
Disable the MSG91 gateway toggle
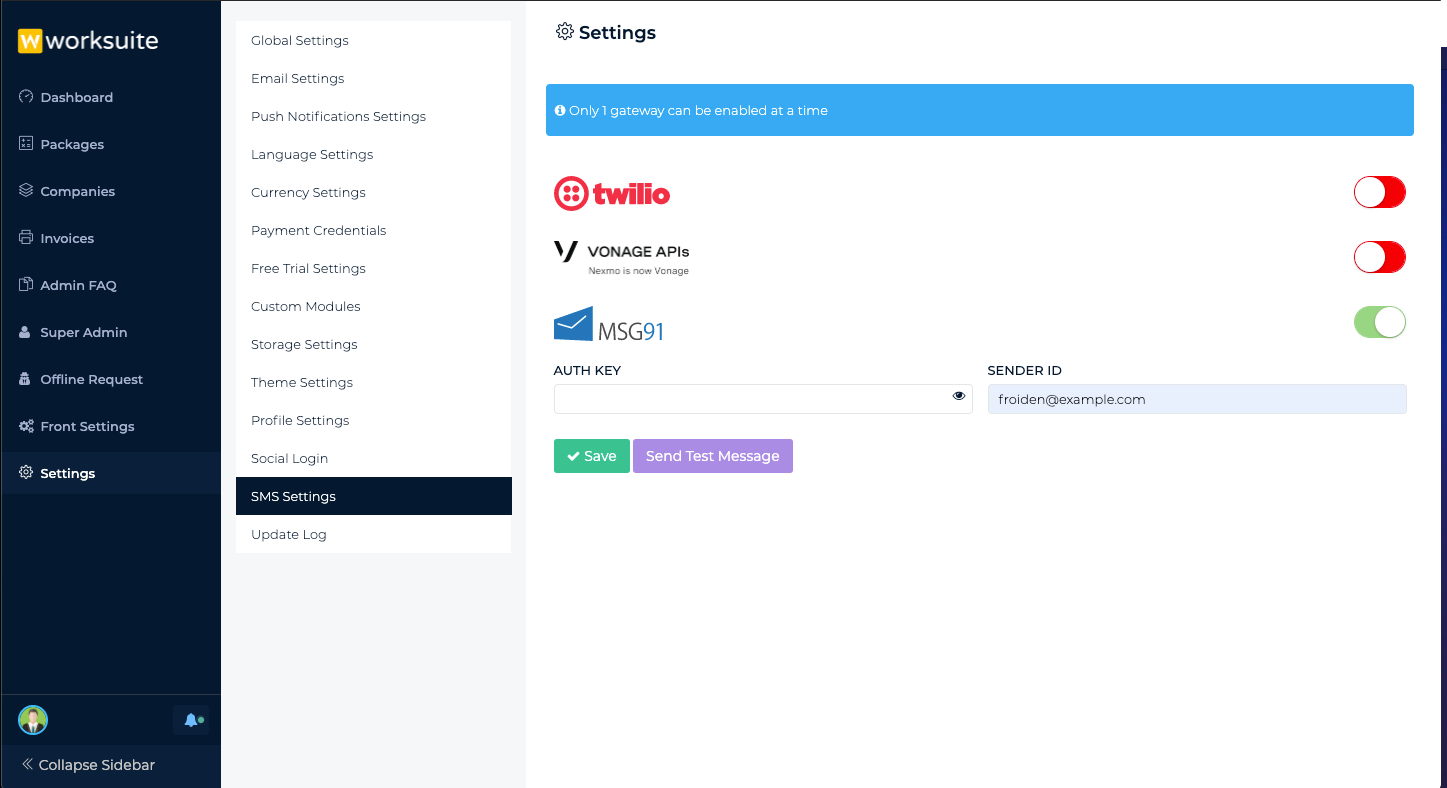[x=1380, y=322]
